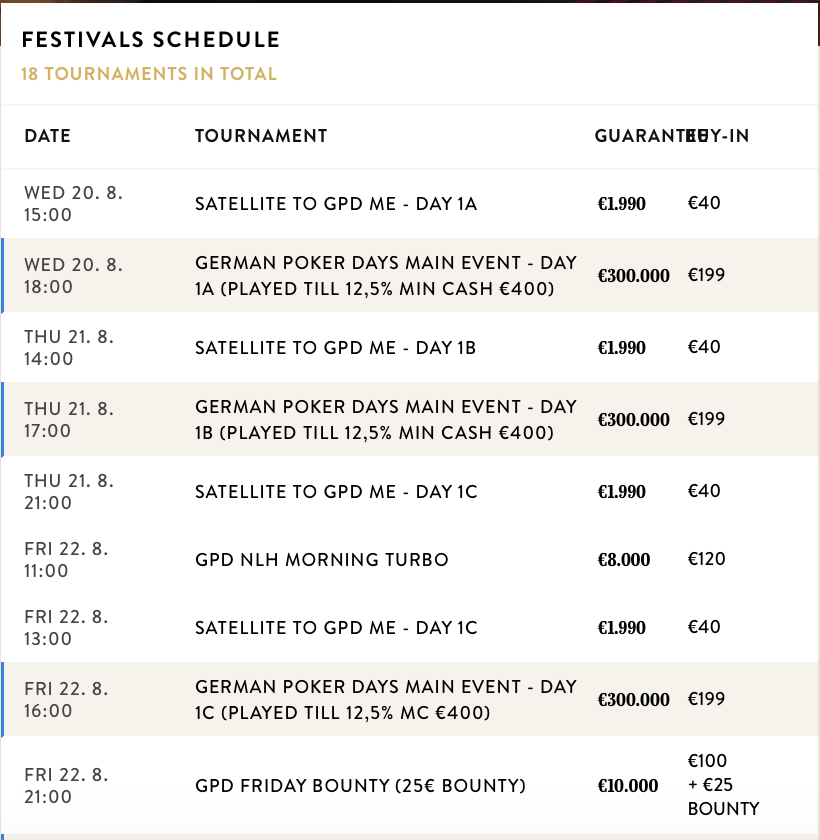820x840 pixels.
Task: Select GPD Friday Bounty tournament
Action: [x=360, y=786]
